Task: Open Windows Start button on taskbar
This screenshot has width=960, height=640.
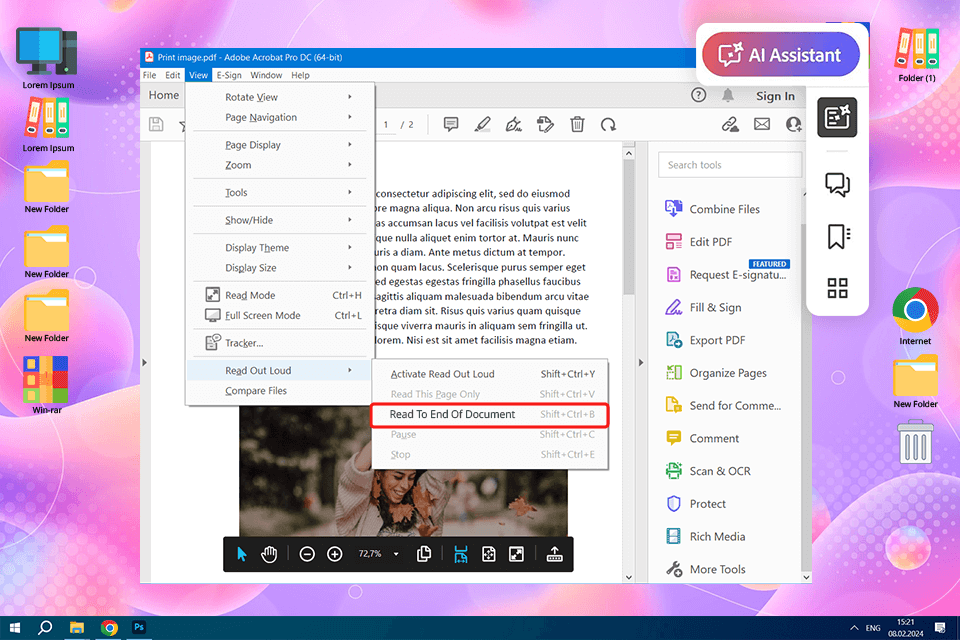Action: click(x=15, y=628)
